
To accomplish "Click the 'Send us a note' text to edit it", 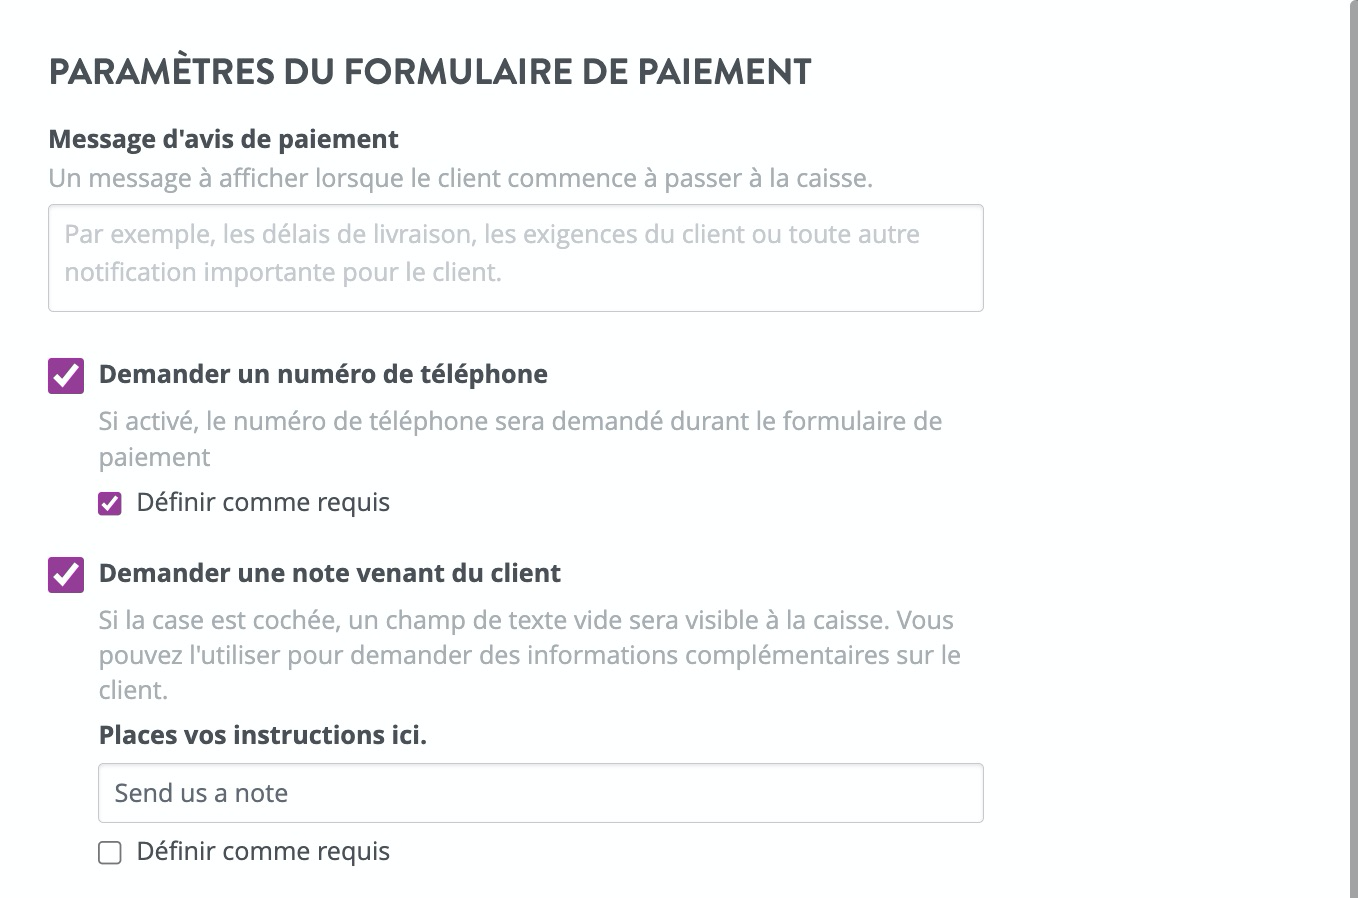I will (202, 792).
